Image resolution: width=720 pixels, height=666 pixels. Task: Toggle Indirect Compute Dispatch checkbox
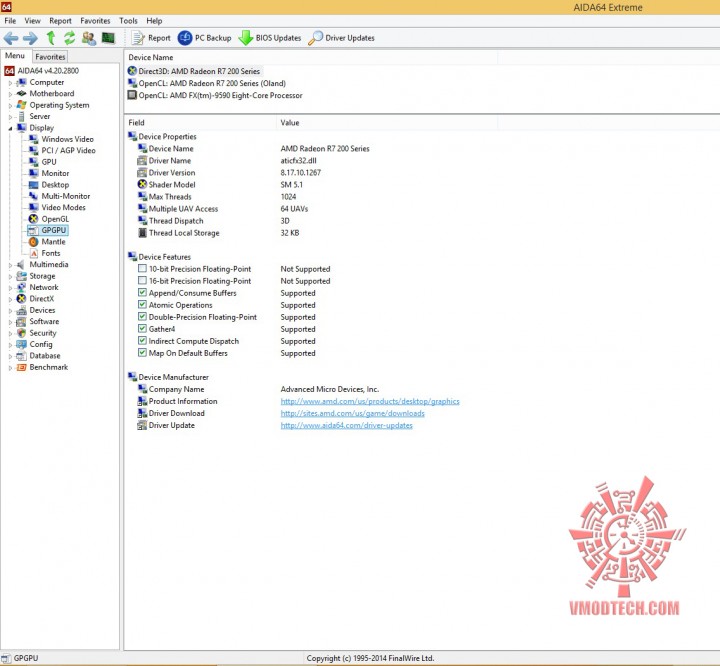click(142, 341)
